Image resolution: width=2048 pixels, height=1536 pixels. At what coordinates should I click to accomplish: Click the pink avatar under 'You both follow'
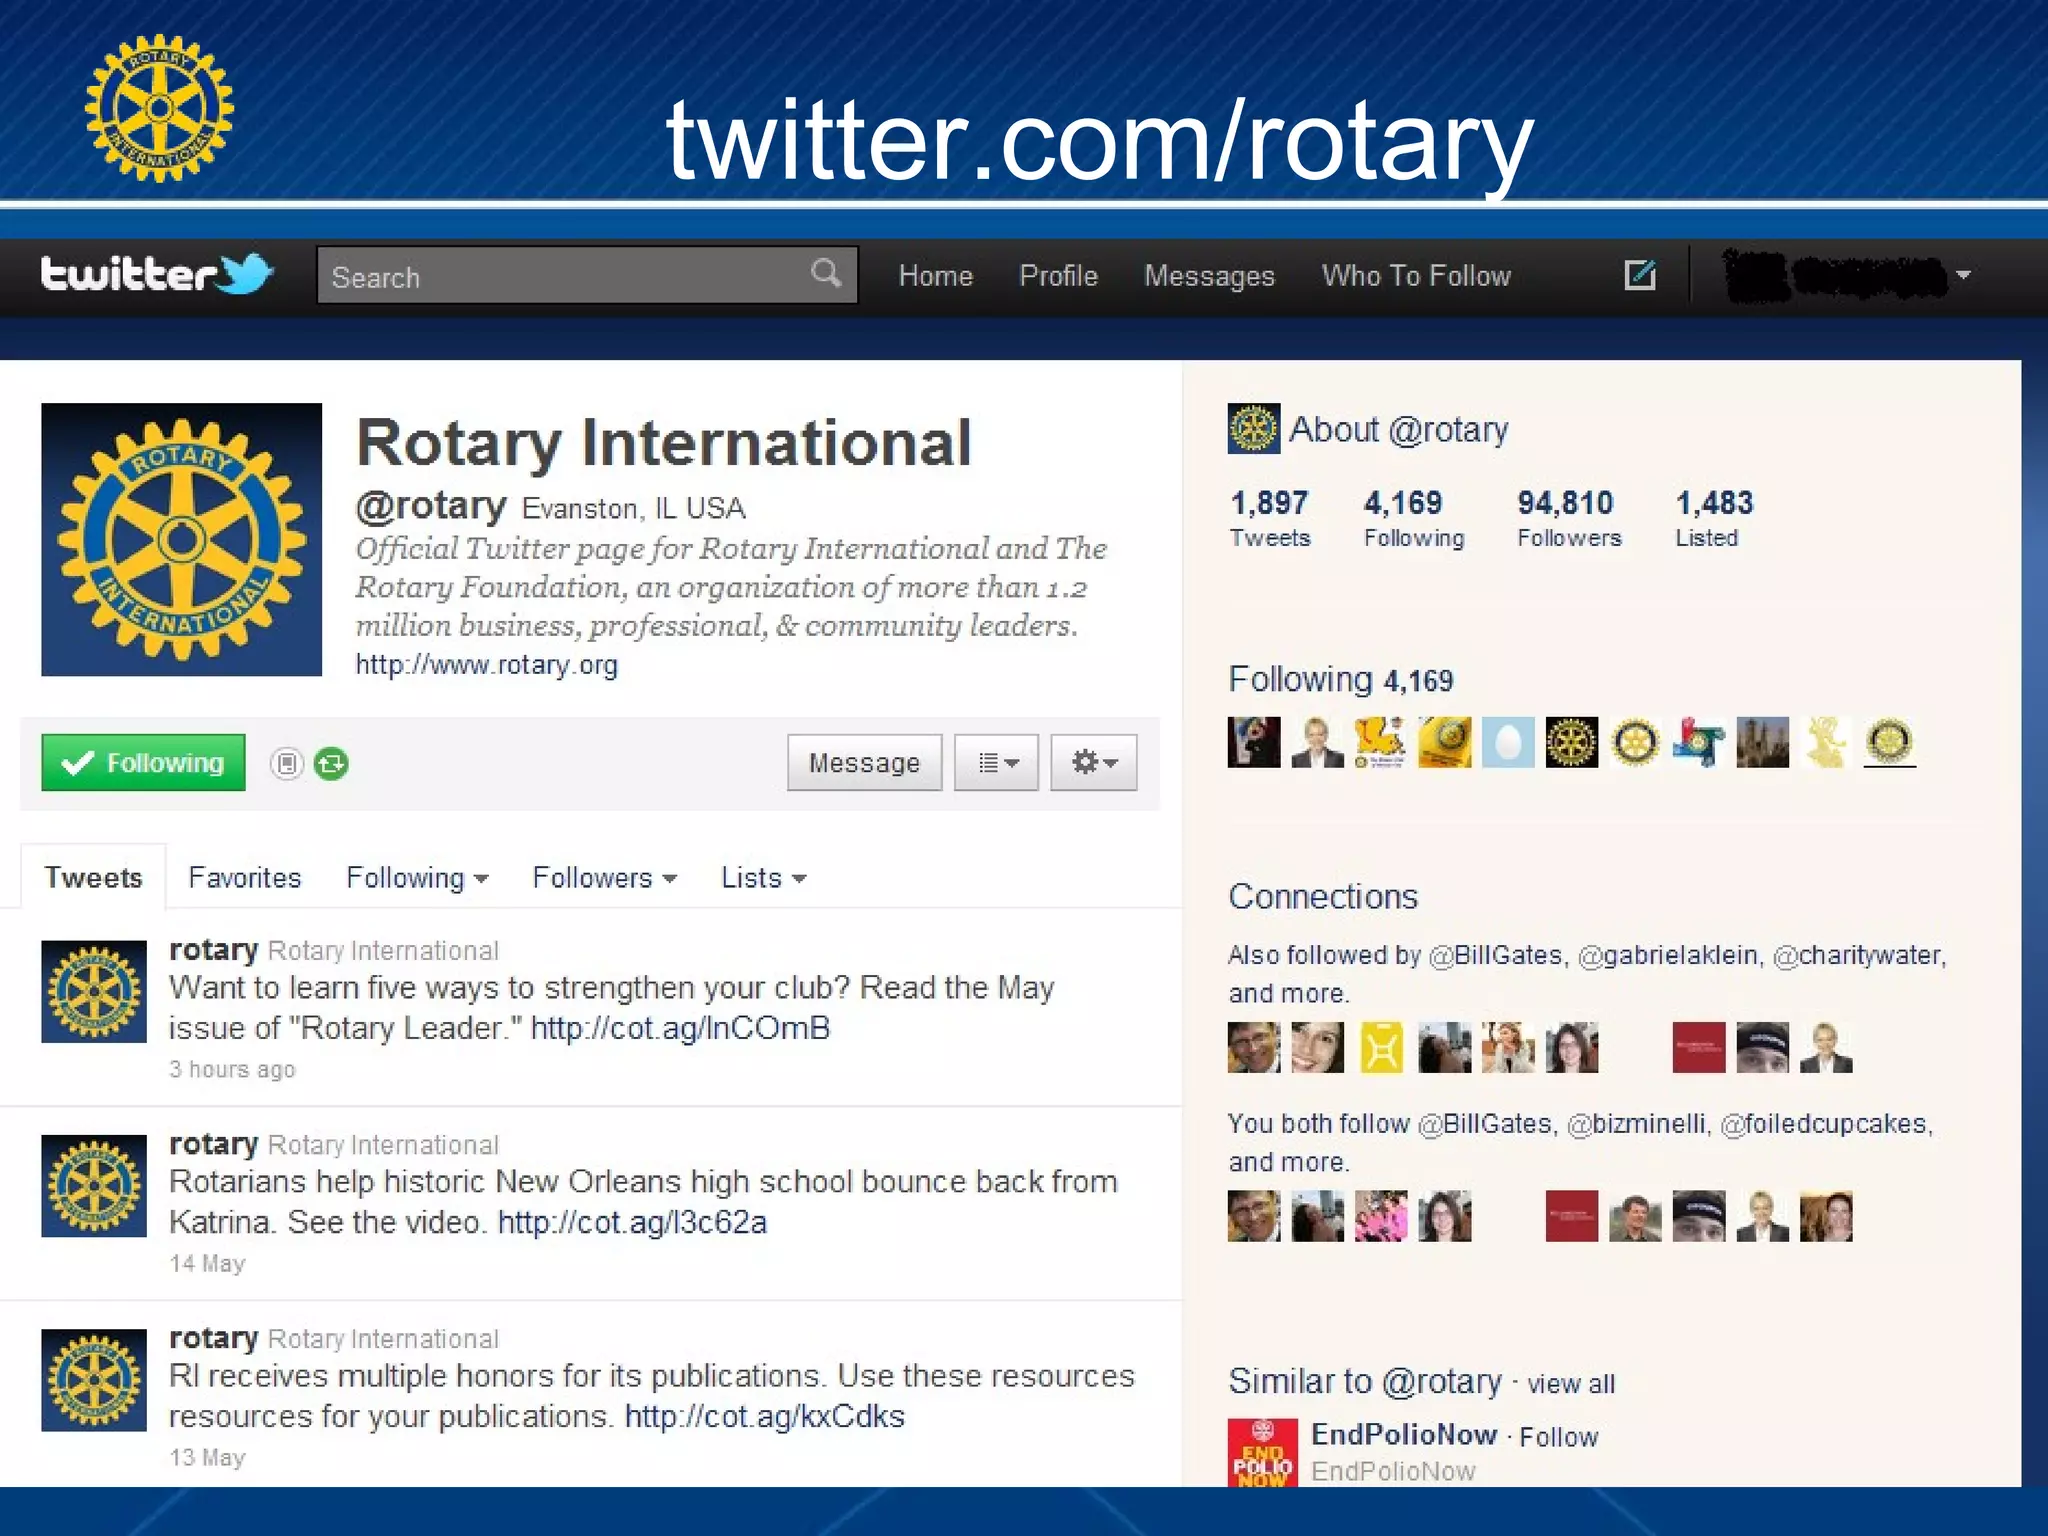[x=1381, y=1216]
